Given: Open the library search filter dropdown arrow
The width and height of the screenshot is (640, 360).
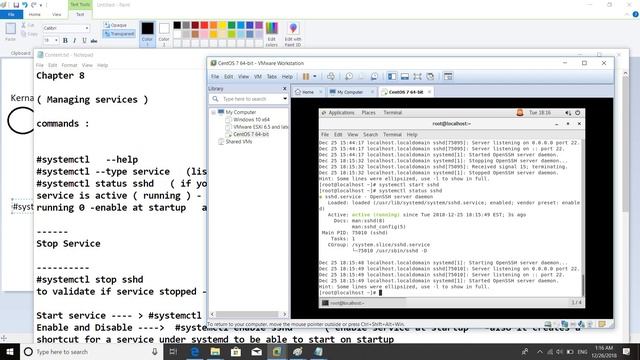Looking at the screenshot, I should point(284,99).
